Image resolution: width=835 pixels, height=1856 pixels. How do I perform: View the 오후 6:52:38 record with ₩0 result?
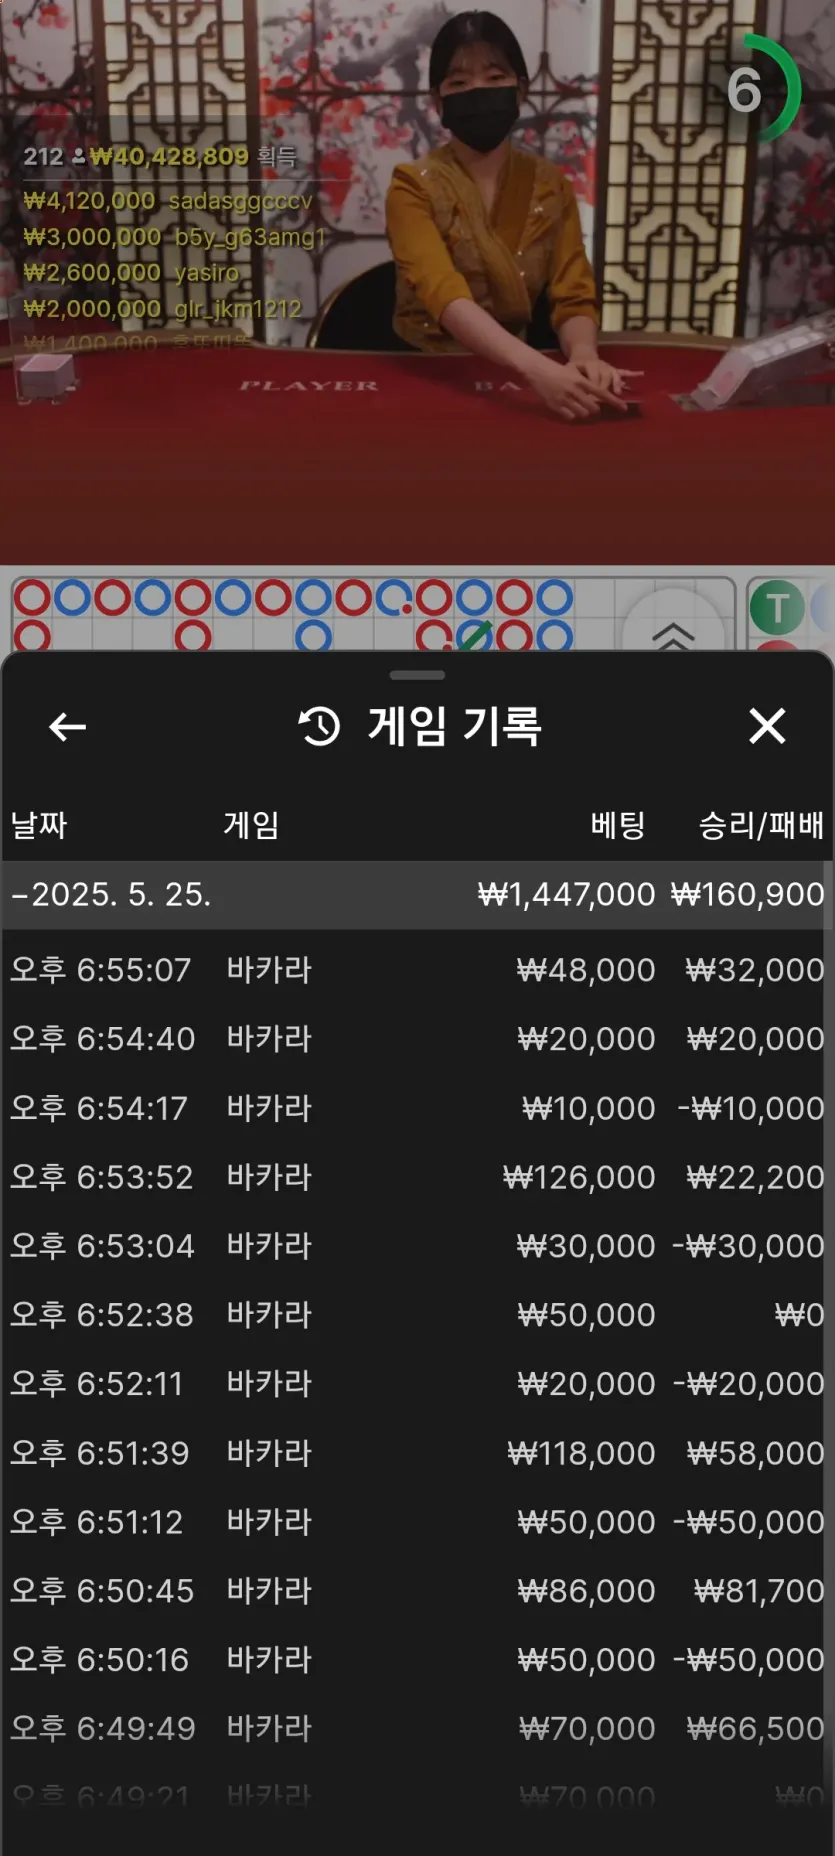point(417,1315)
